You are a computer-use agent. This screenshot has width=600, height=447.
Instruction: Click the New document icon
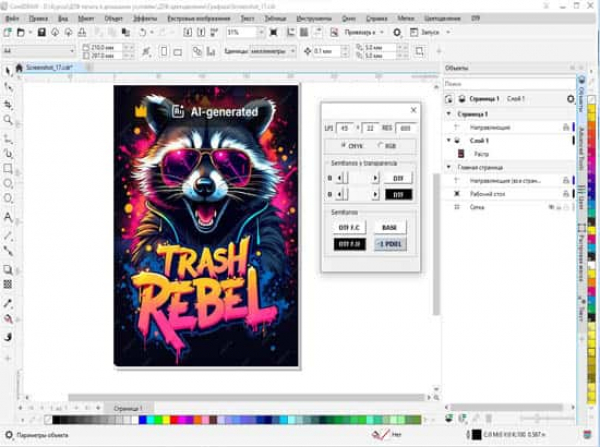click(x=7, y=33)
